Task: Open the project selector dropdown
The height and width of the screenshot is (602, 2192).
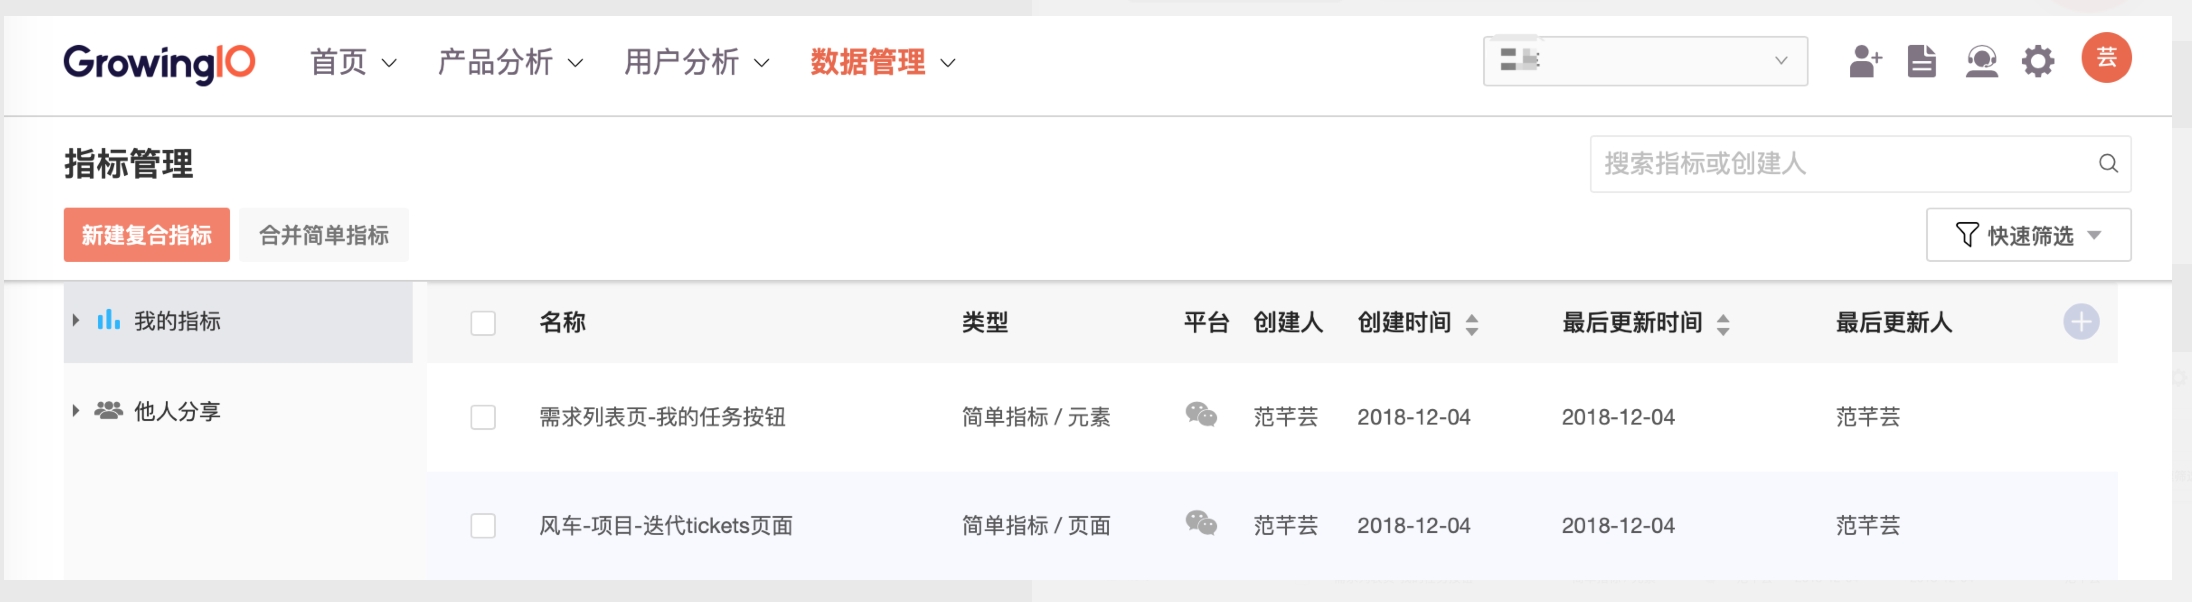Action: point(1645,62)
